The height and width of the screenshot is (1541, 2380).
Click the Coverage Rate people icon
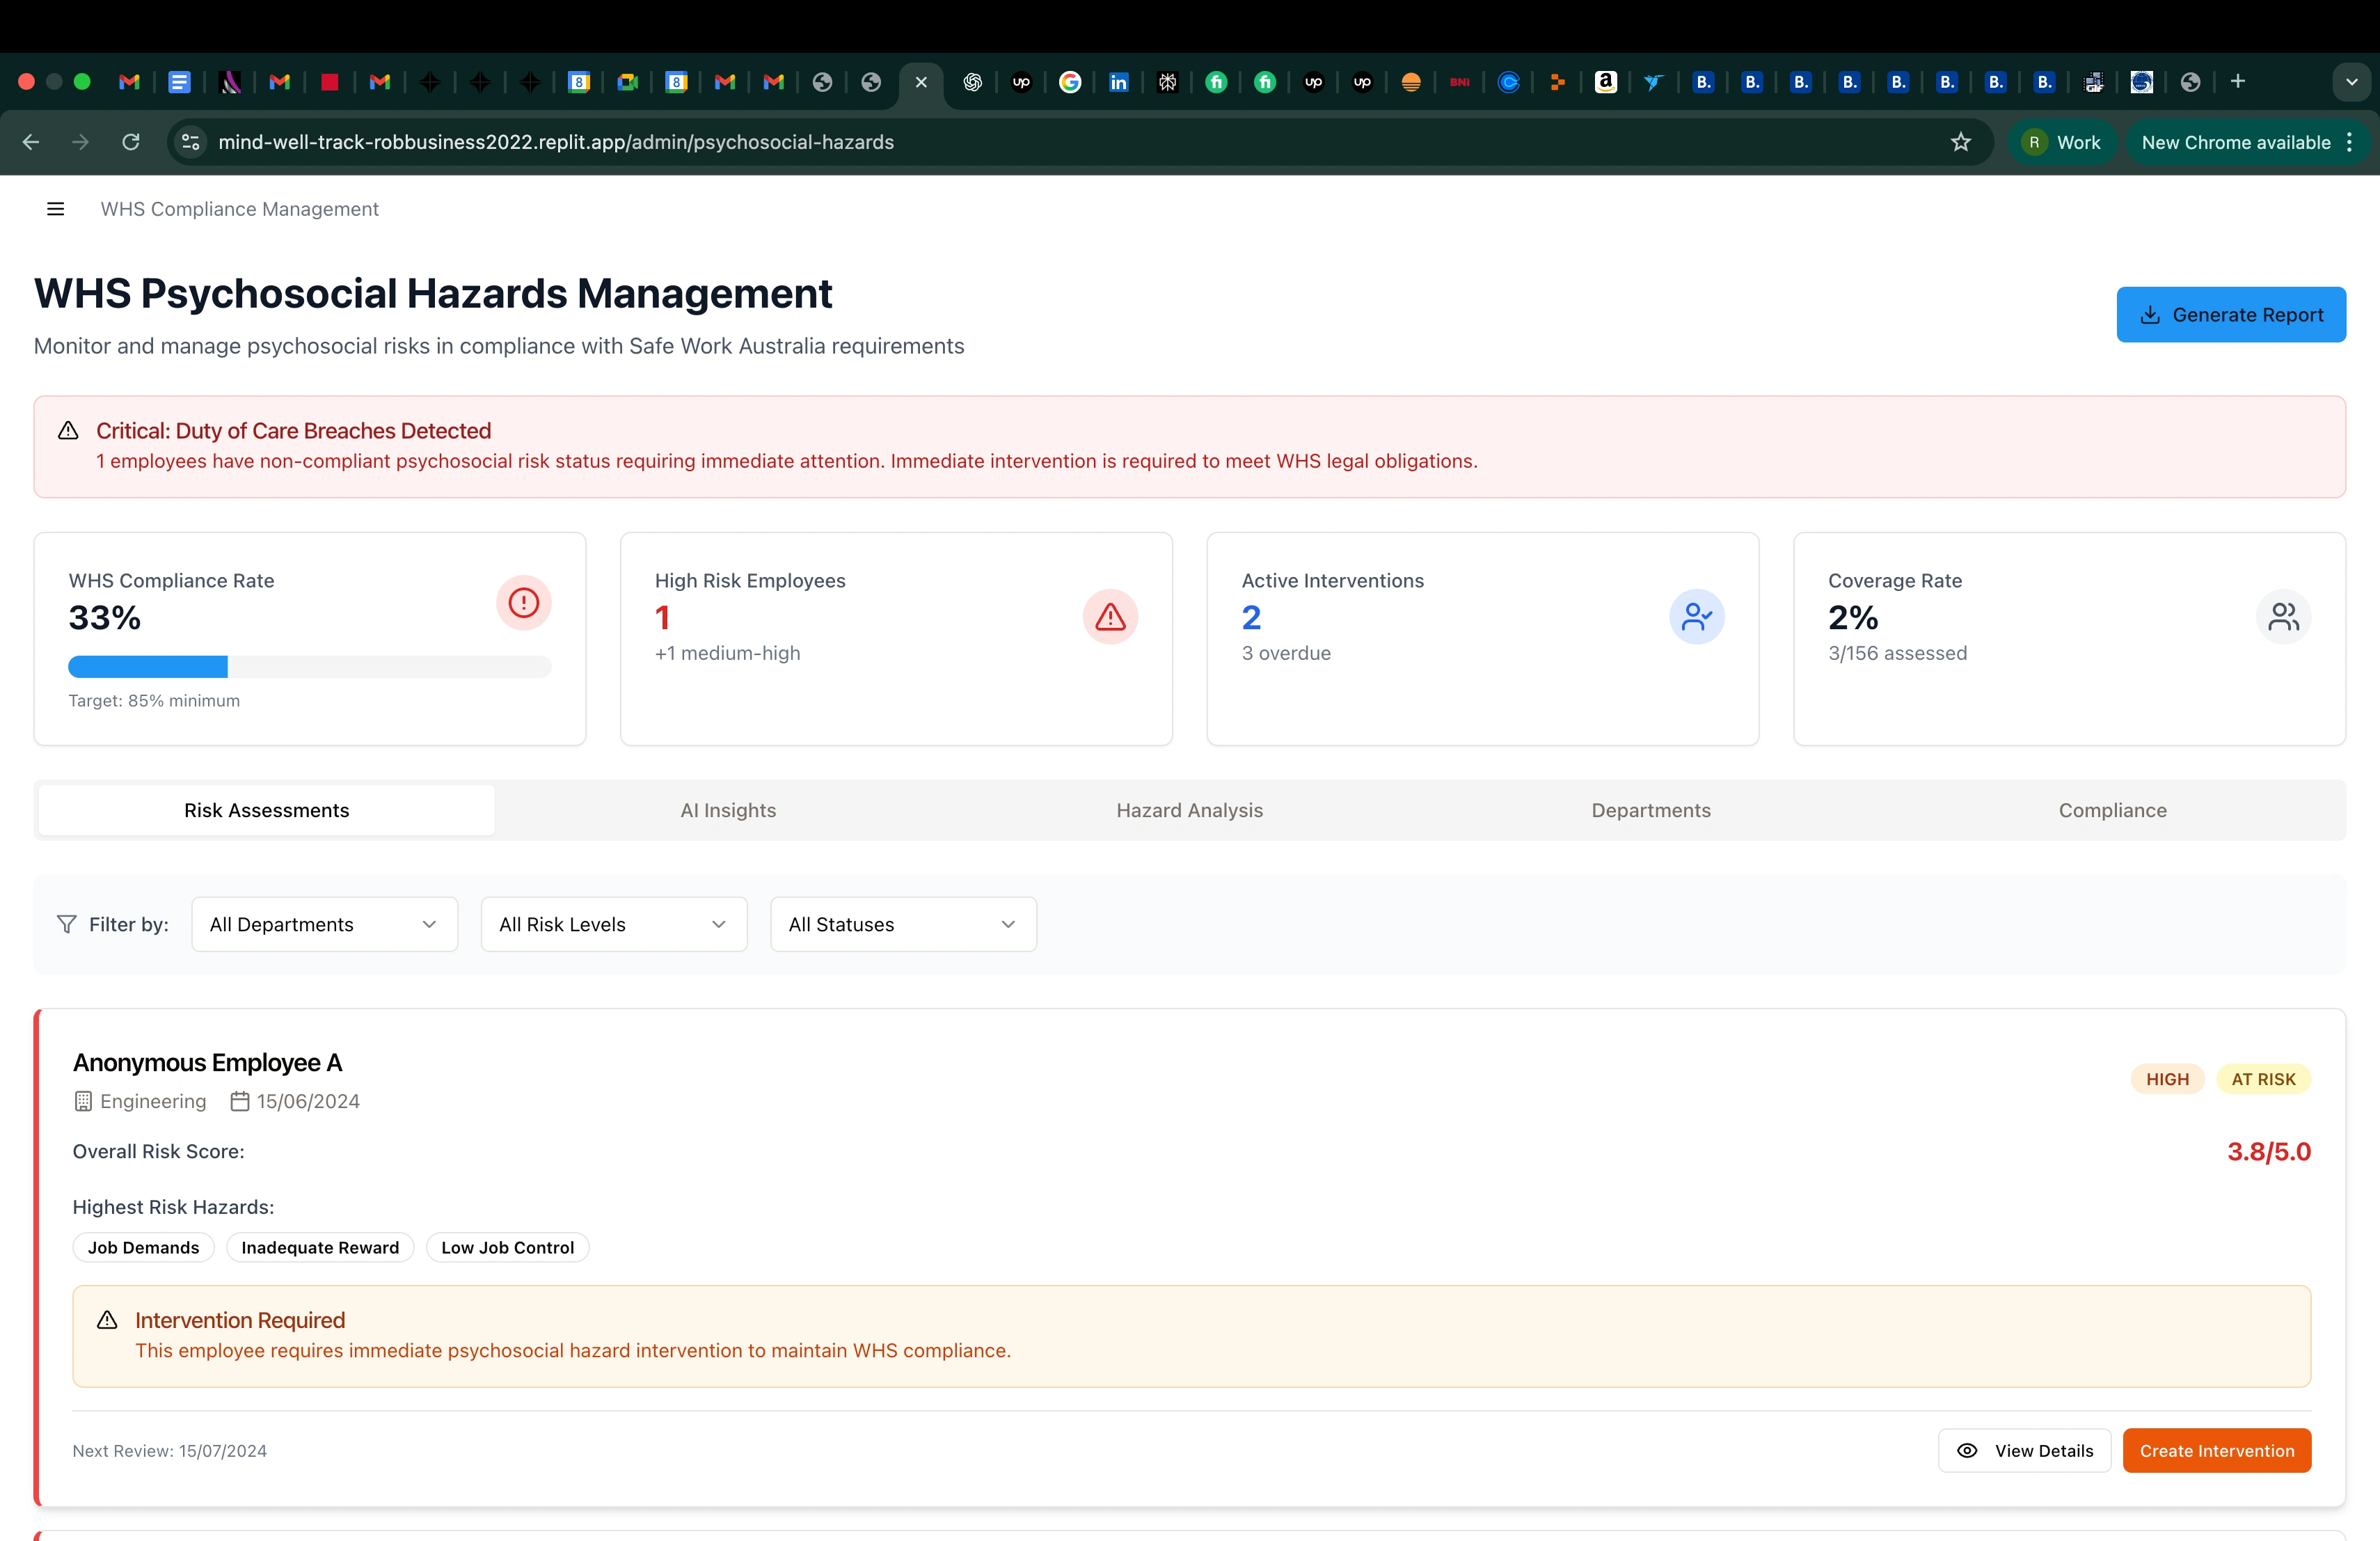pos(2283,617)
